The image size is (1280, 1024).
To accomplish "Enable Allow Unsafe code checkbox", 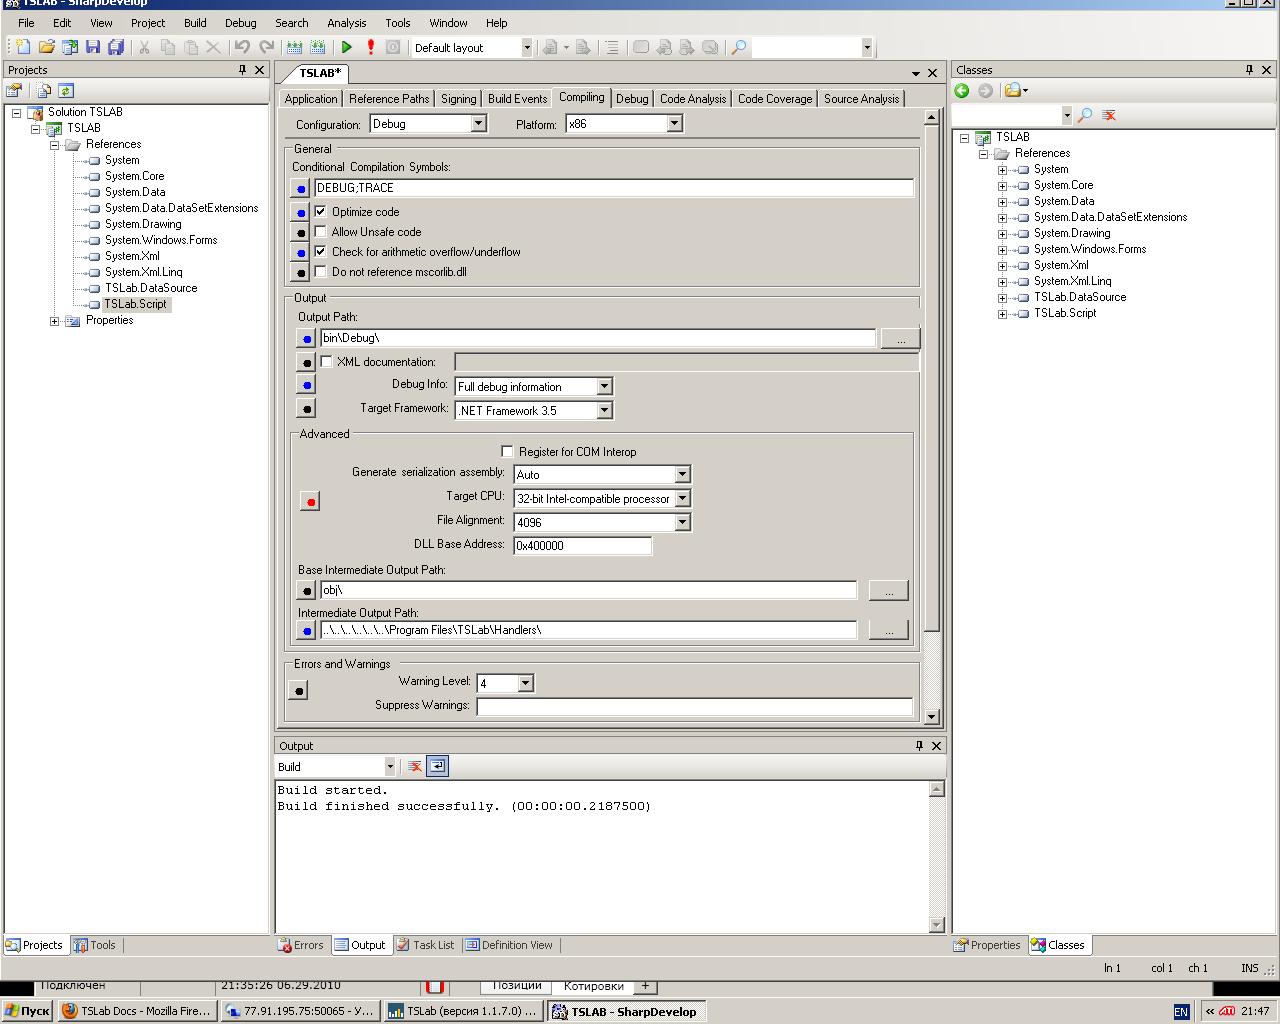I will click(321, 232).
